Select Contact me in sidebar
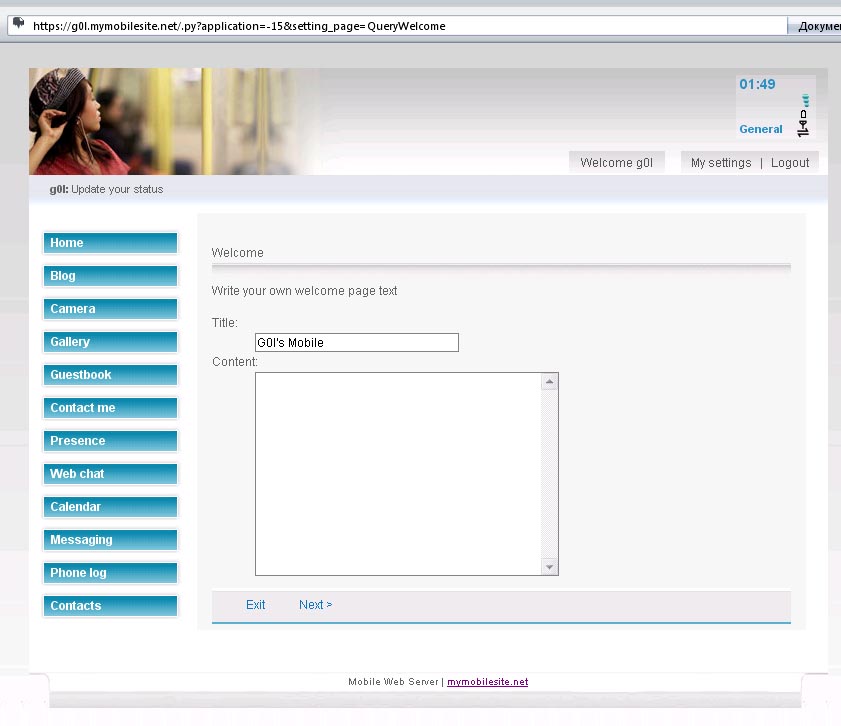Screen dimensions: 841x726 point(110,408)
